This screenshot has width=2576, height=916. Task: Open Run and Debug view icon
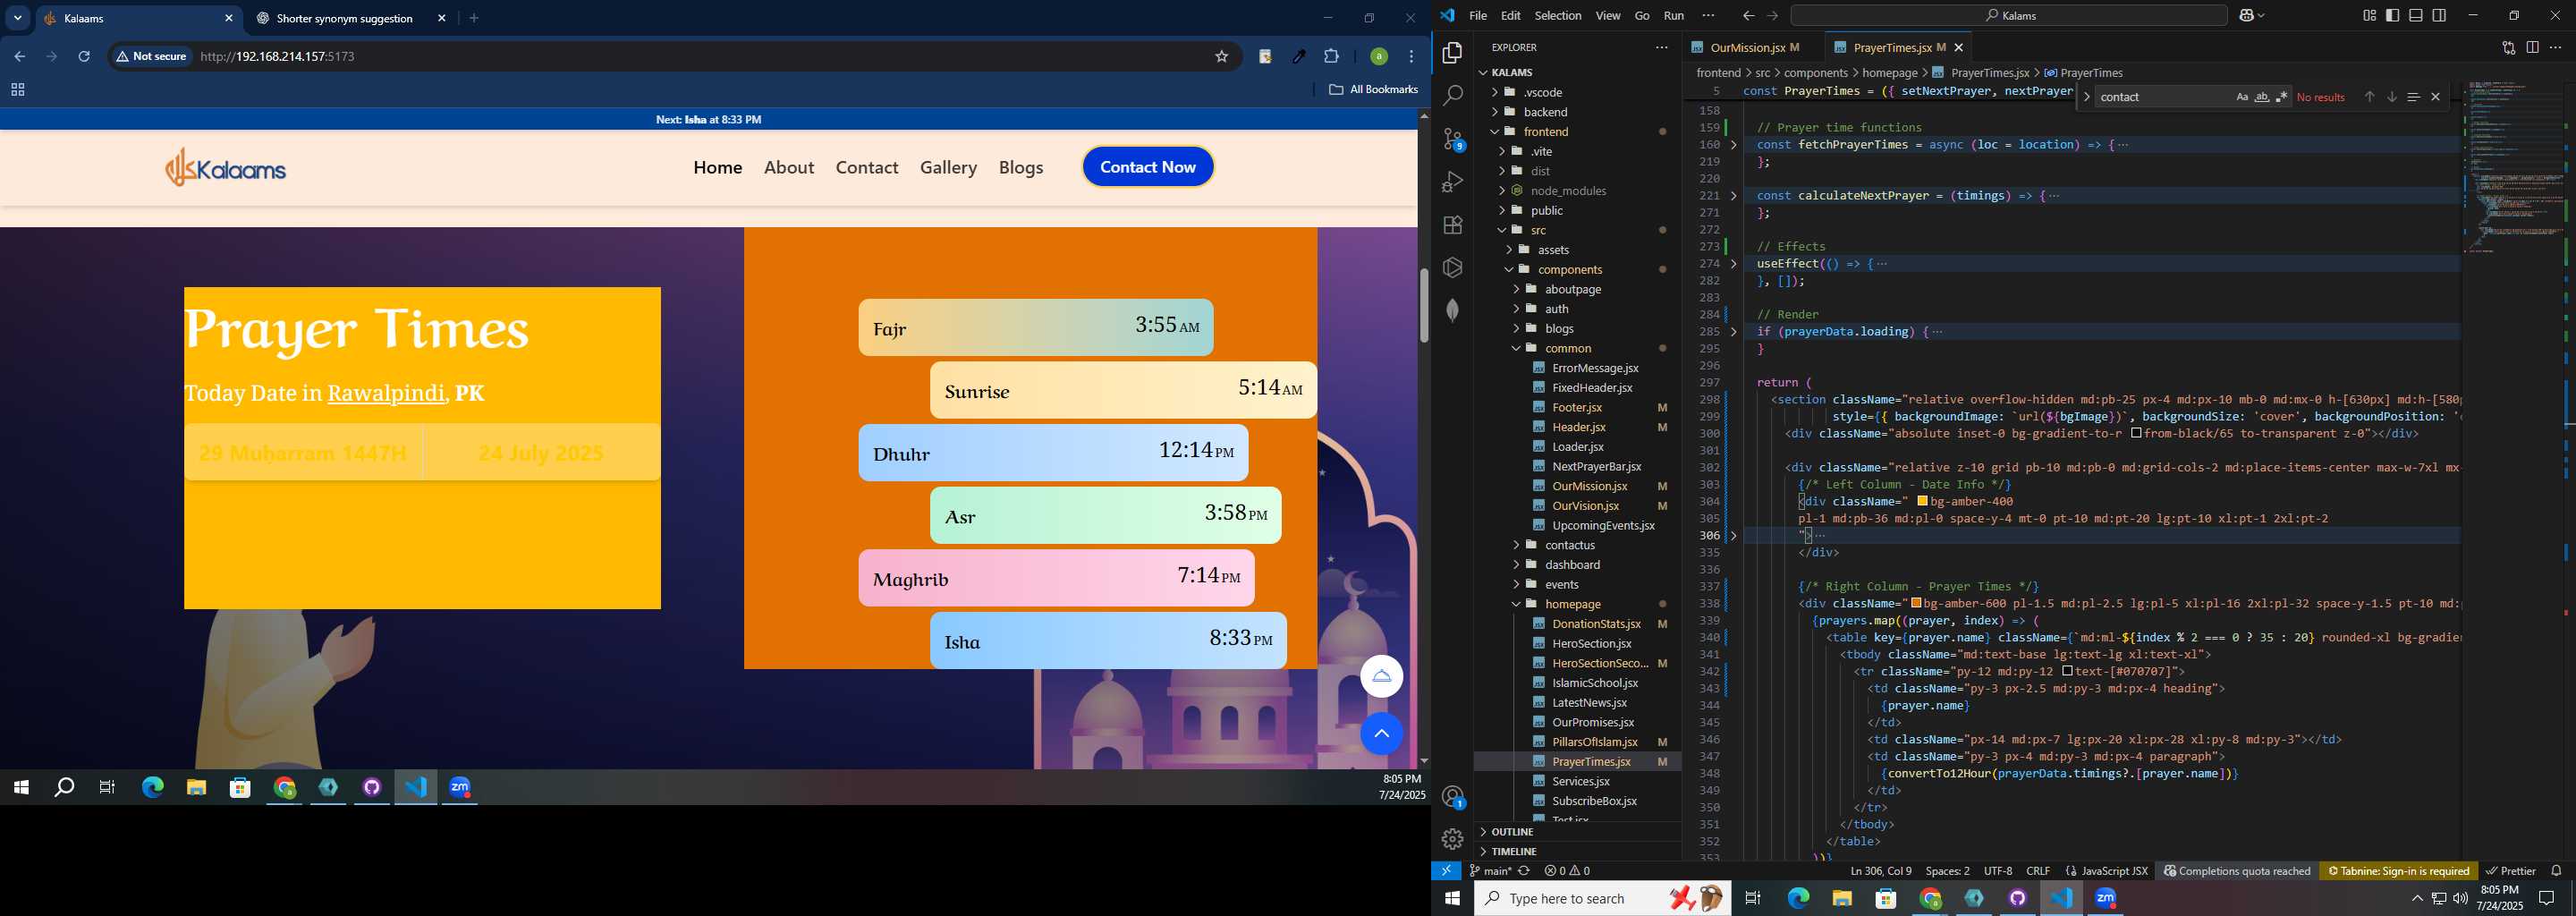click(x=1452, y=182)
